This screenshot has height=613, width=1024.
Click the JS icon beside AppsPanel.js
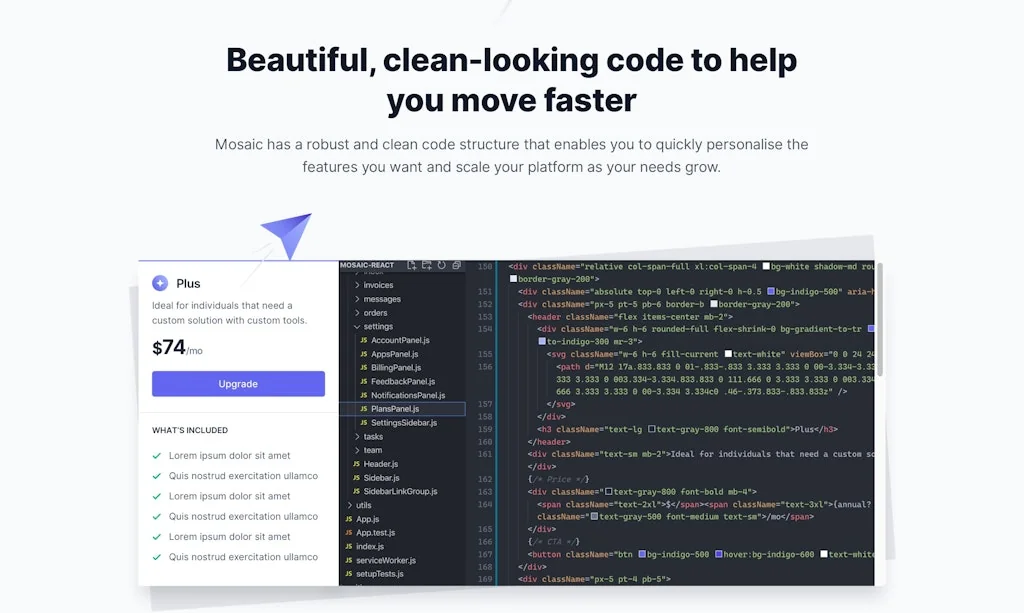click(x=364, y=354)
